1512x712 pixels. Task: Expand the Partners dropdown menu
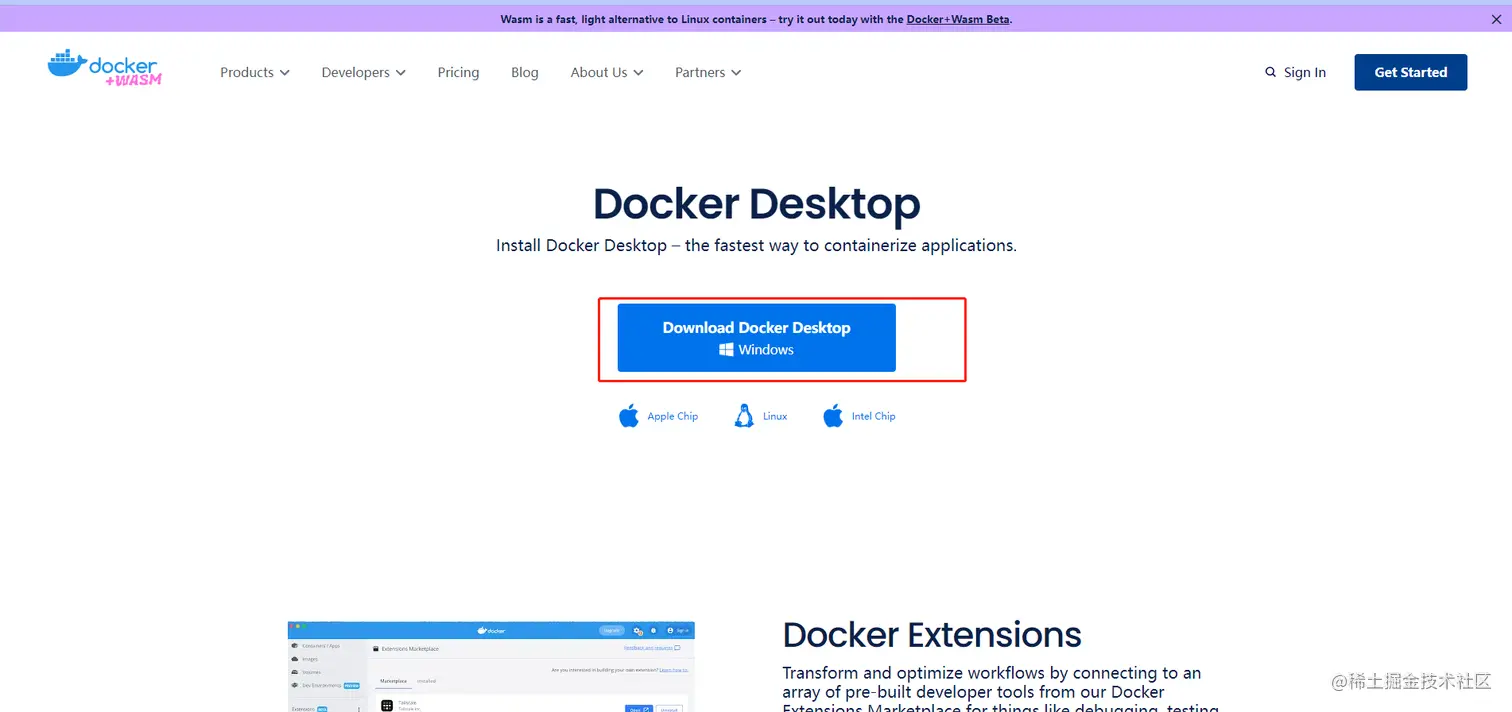click(708, 72)
